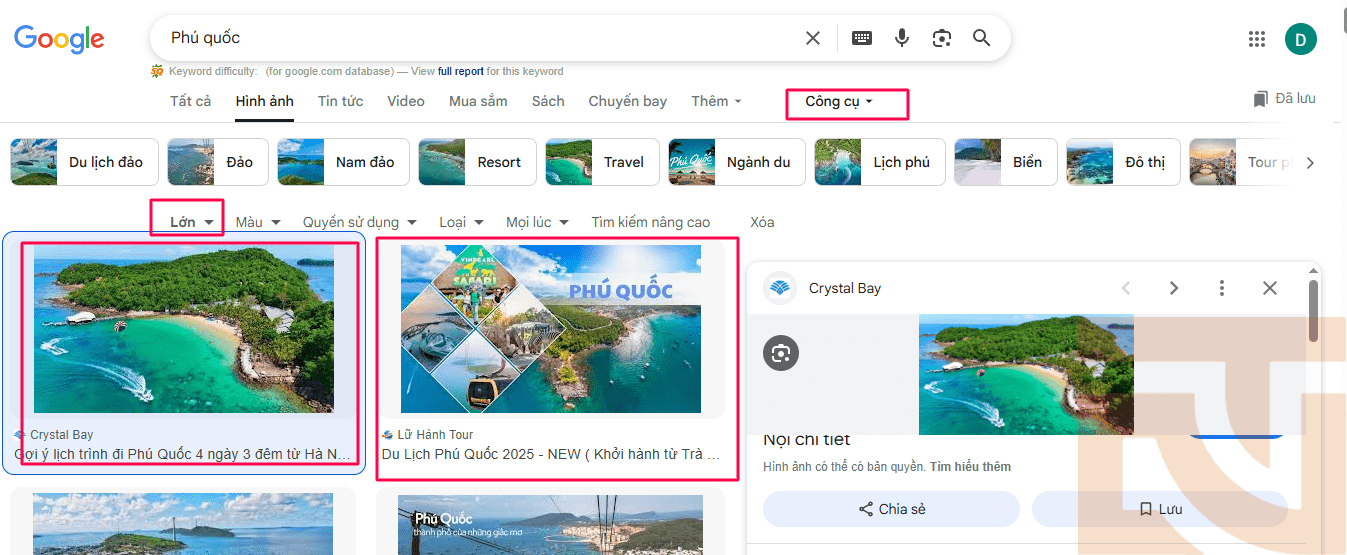The height and width of the screenshot is (555, 1347).
Task: Open the Lữ Hành Tour Phú Quốc collage image
Action: pos(551,329)
